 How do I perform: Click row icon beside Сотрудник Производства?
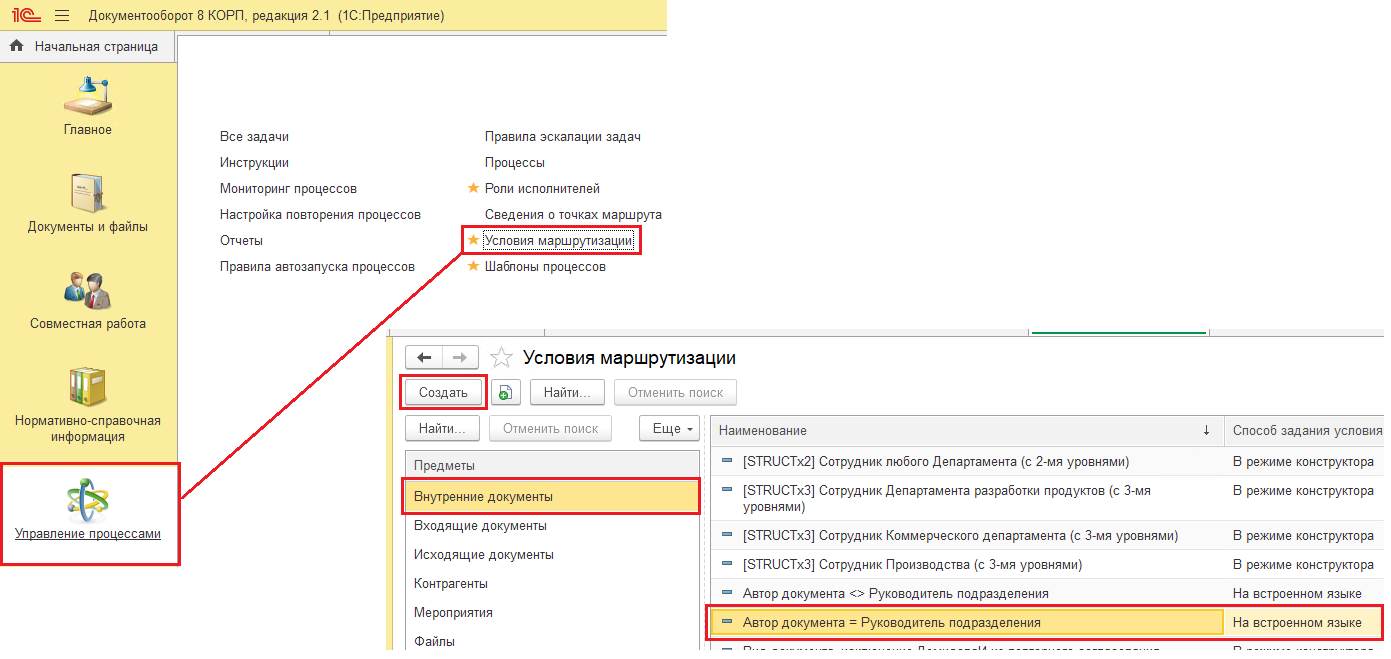point(727,564)
